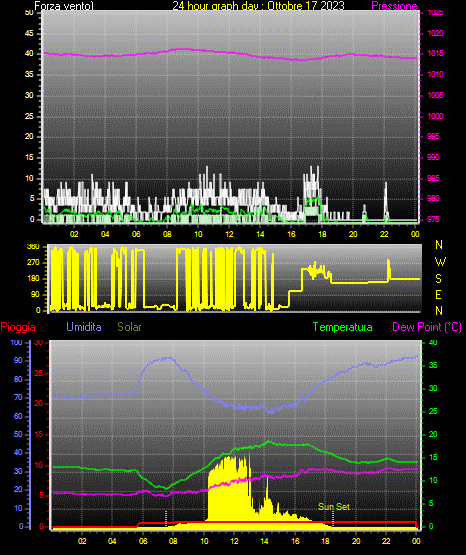Select the blue 'Umidita' legend label
The width and height of the screenshot is (466, 555).
[84, 326]
